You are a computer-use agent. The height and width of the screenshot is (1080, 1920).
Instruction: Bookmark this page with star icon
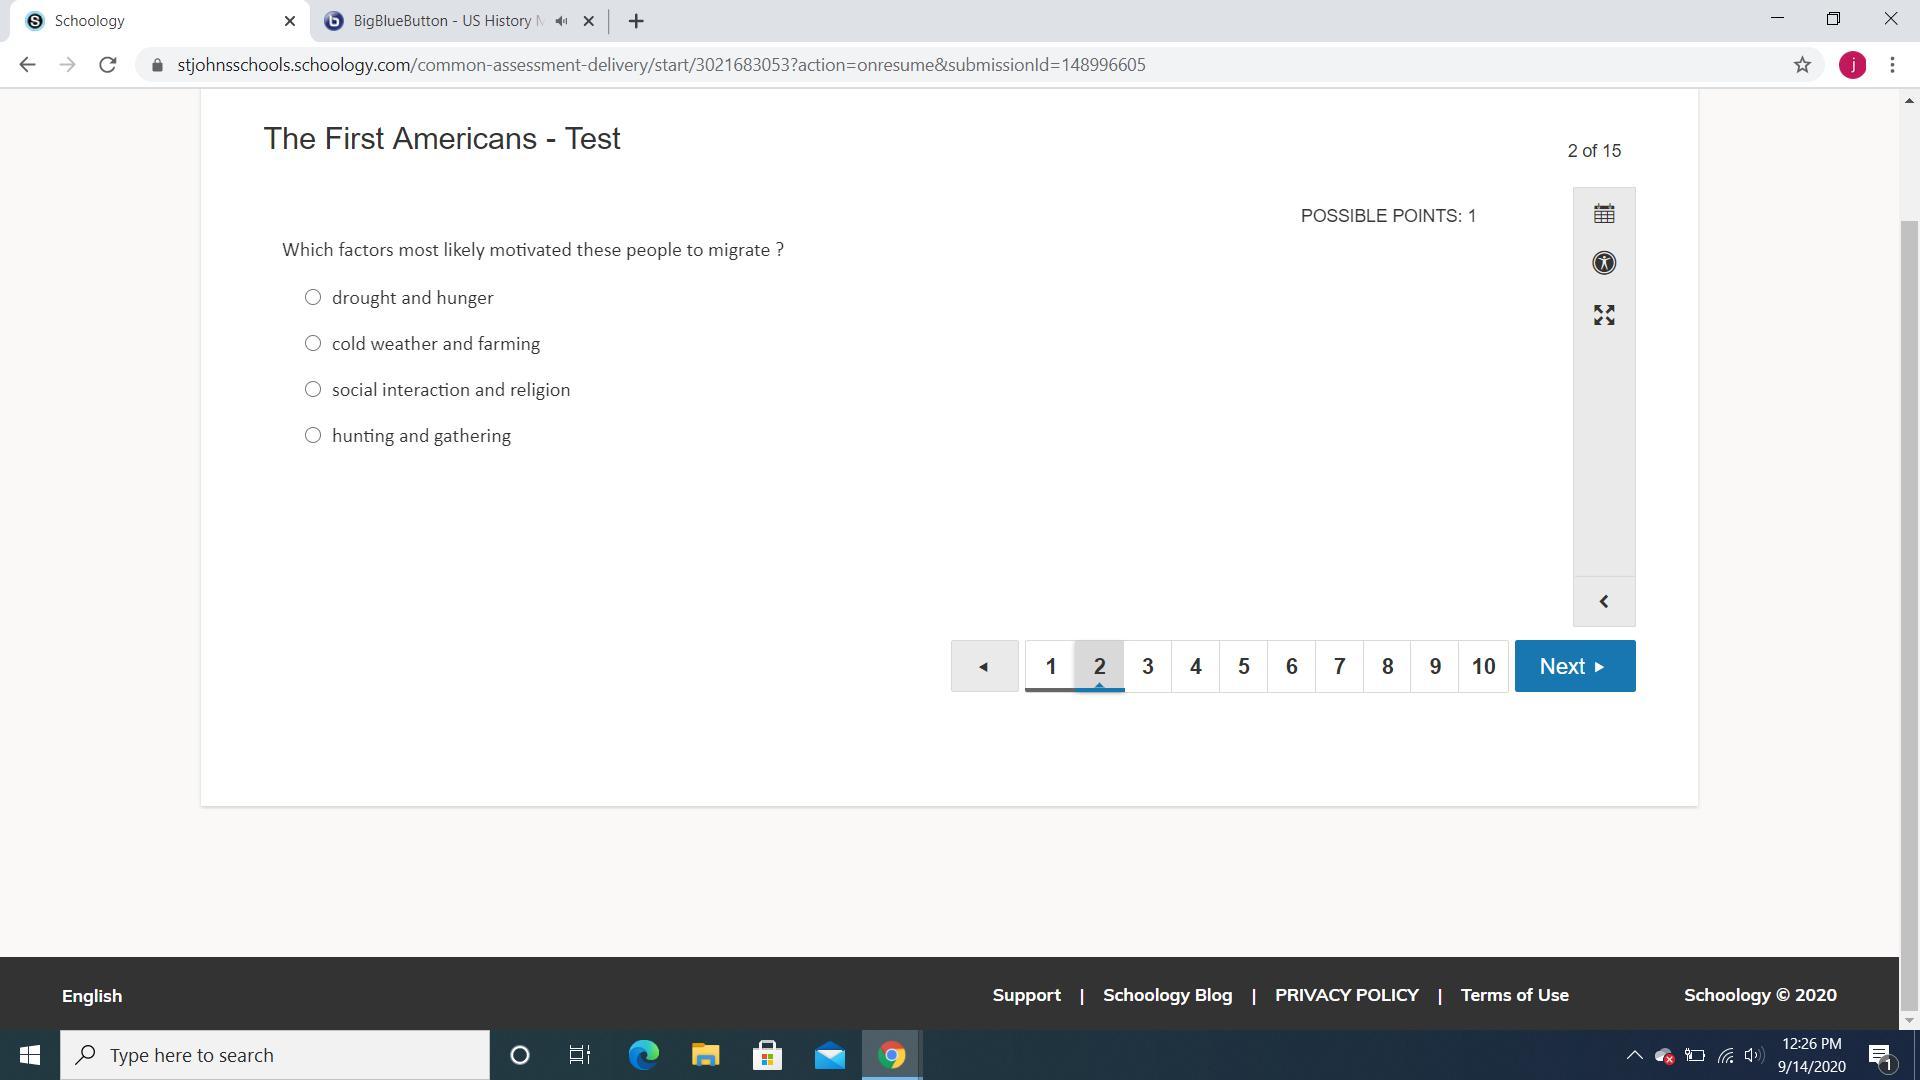pos(1802,65)
